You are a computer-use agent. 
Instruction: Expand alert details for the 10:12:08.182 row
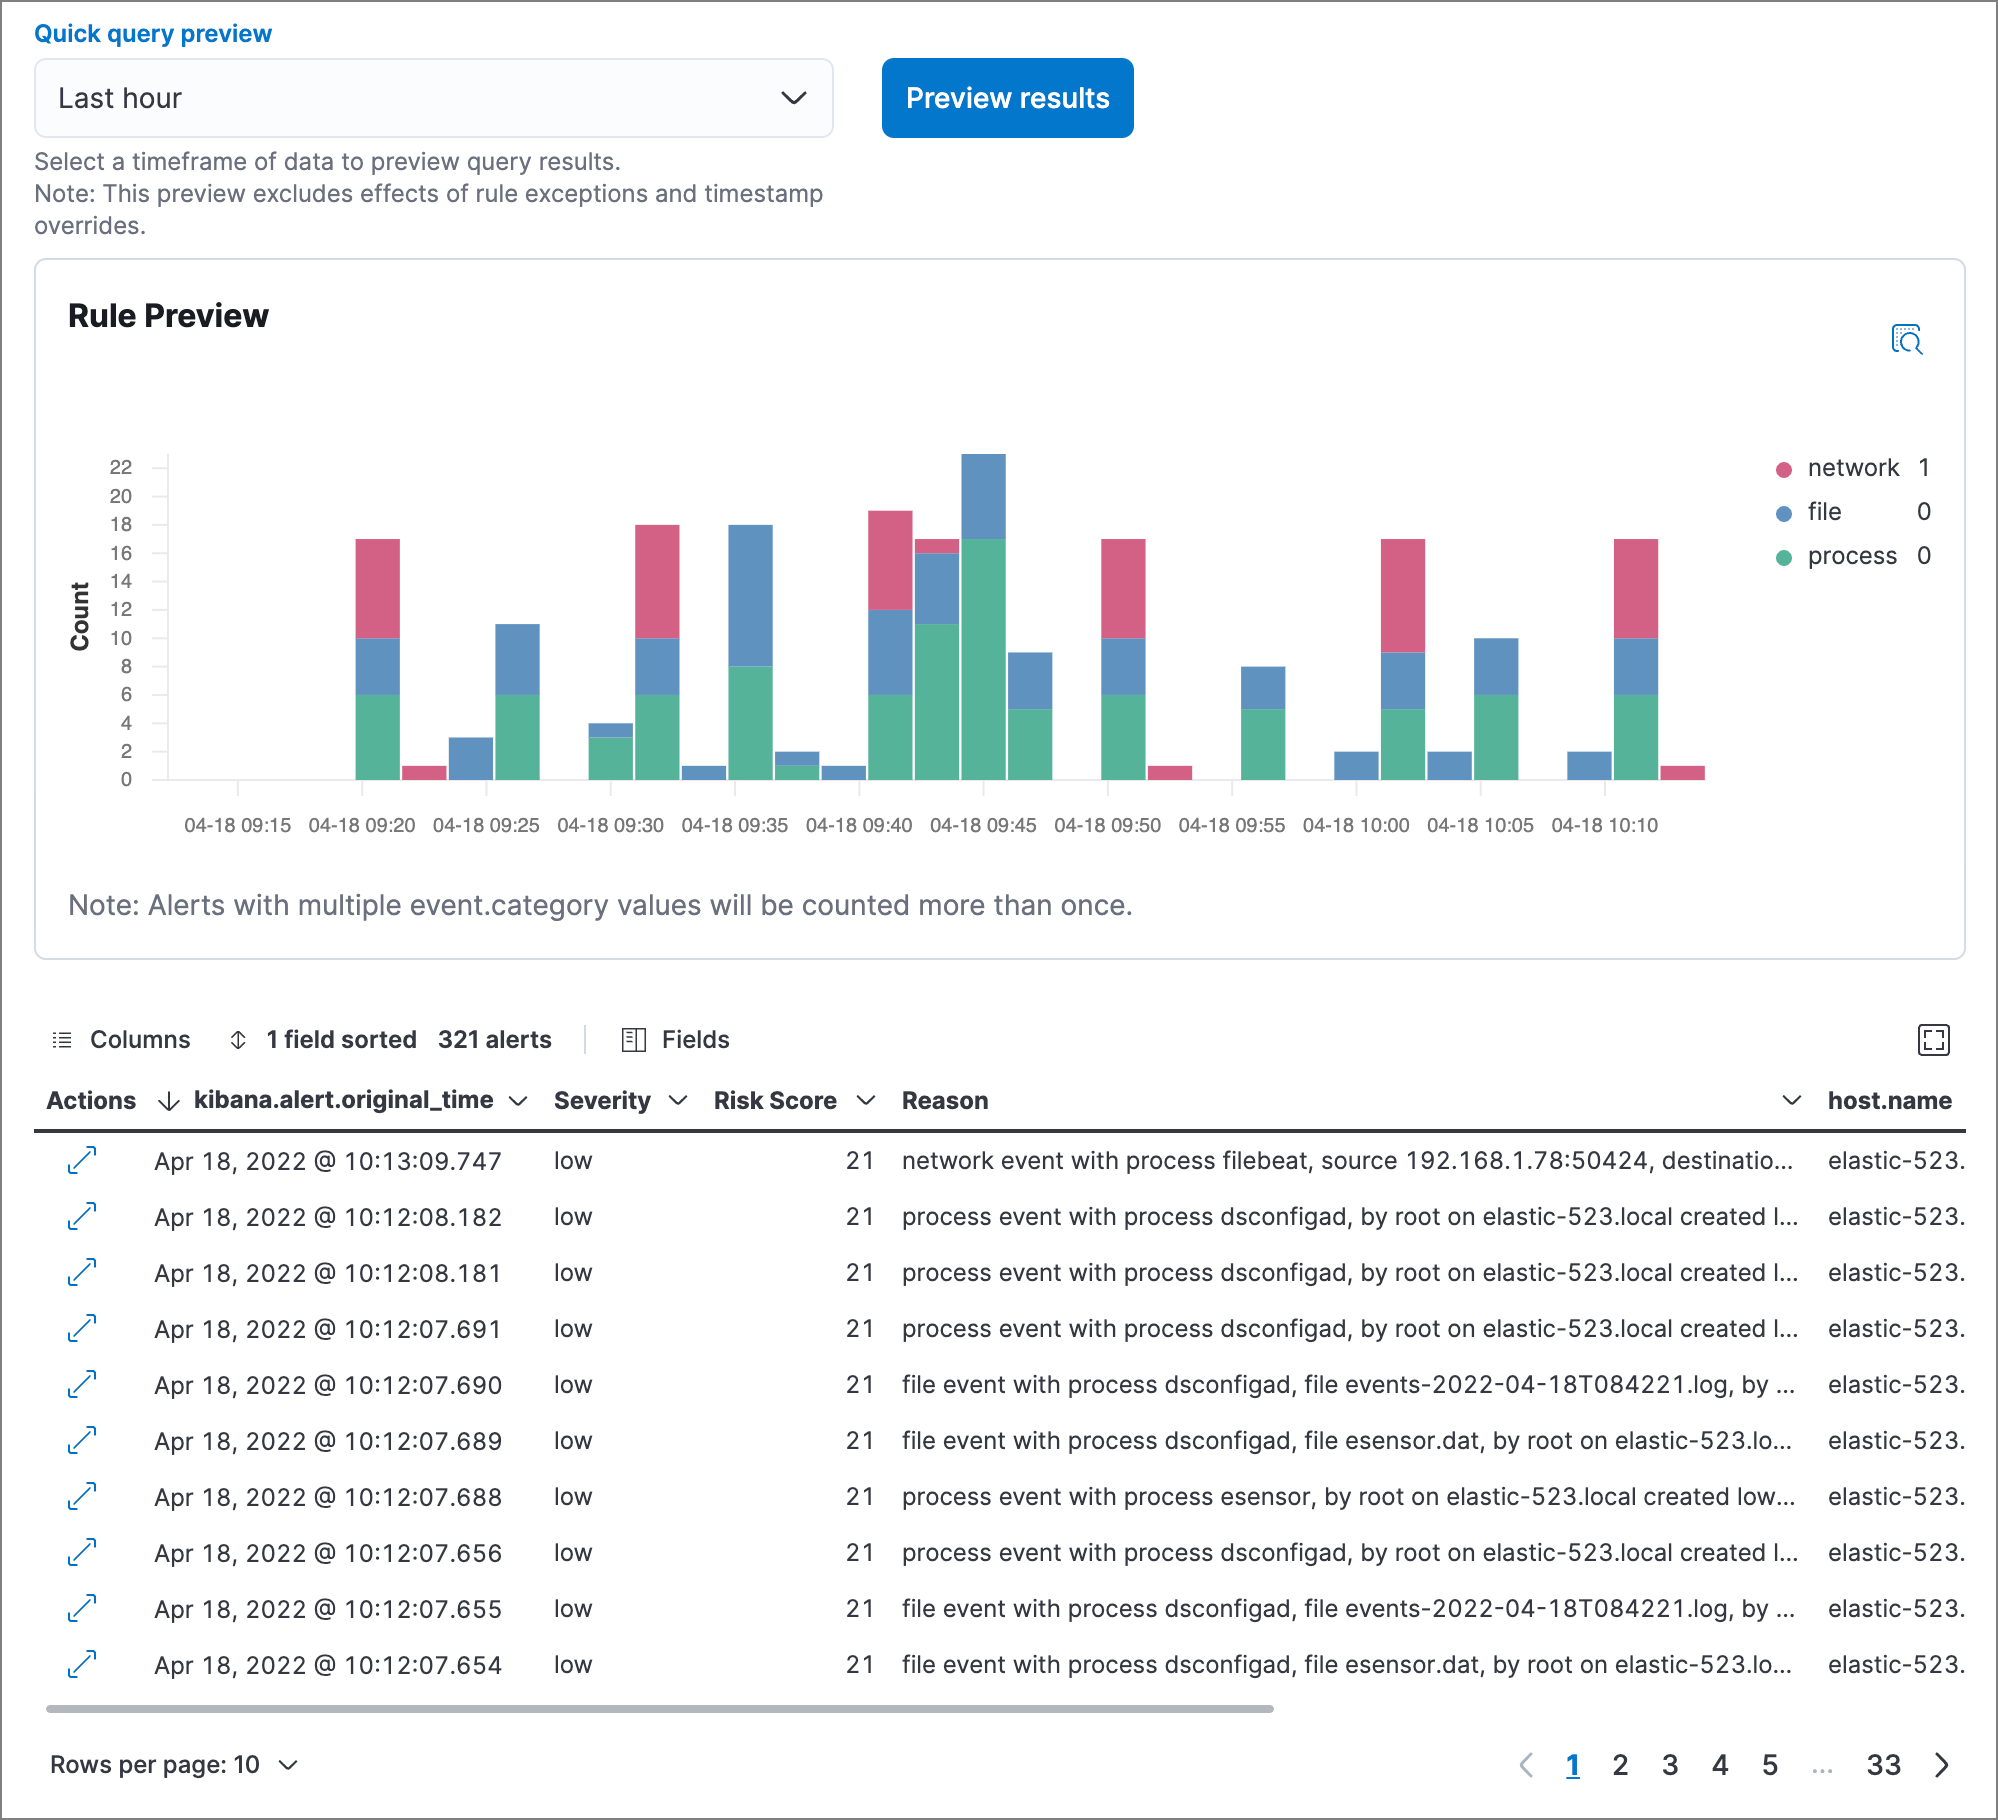click(82, 1216)
